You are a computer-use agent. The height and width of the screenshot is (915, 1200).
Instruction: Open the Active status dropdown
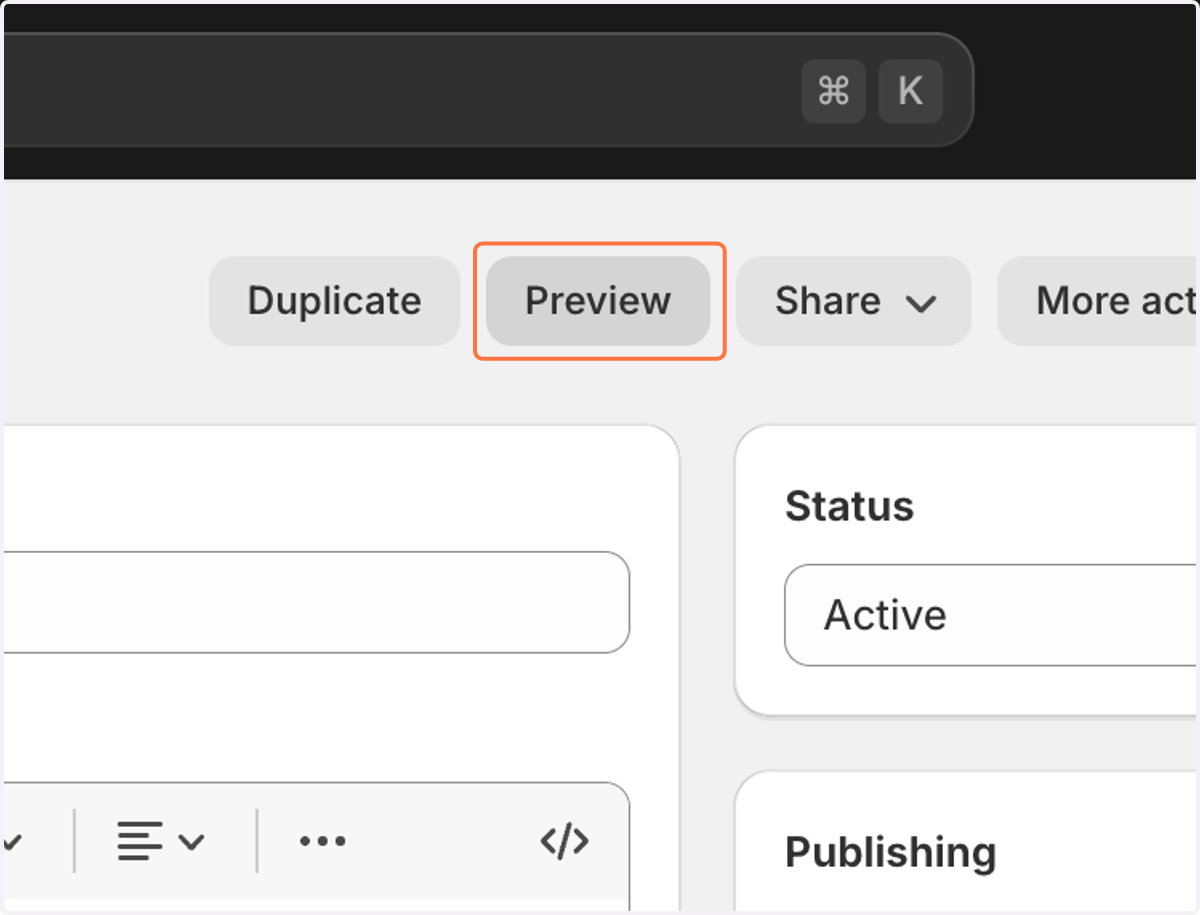[x=991, y=615]
